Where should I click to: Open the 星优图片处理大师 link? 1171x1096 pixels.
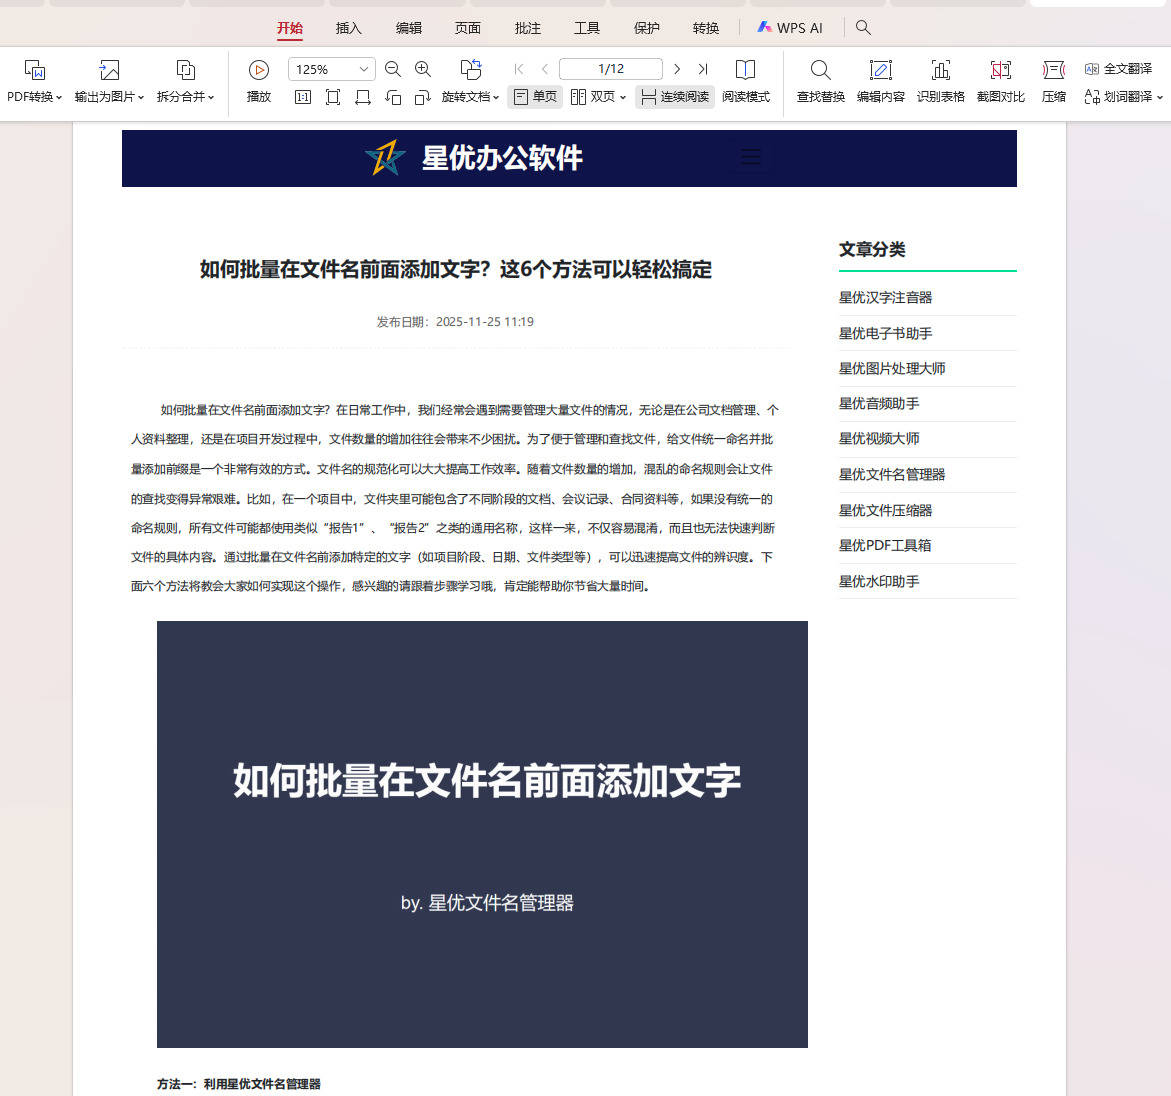[x=892, y=368]
